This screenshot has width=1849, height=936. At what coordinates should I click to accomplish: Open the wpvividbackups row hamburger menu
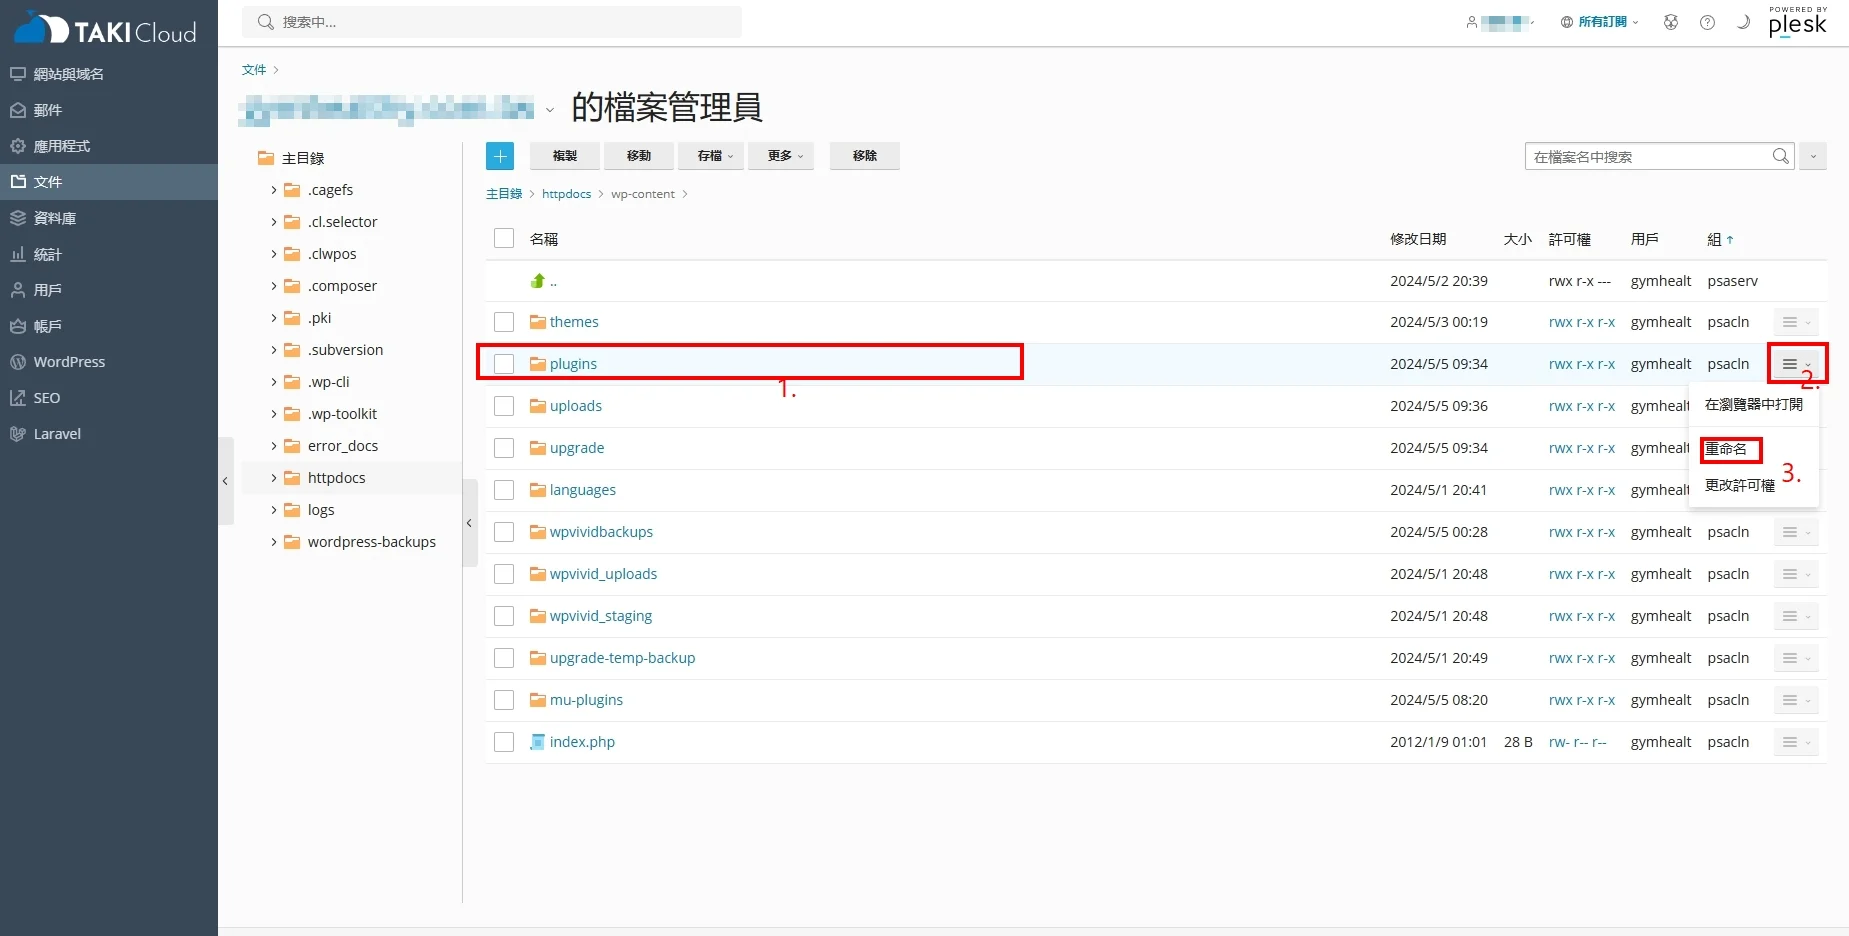click(x=1796, y=532)
